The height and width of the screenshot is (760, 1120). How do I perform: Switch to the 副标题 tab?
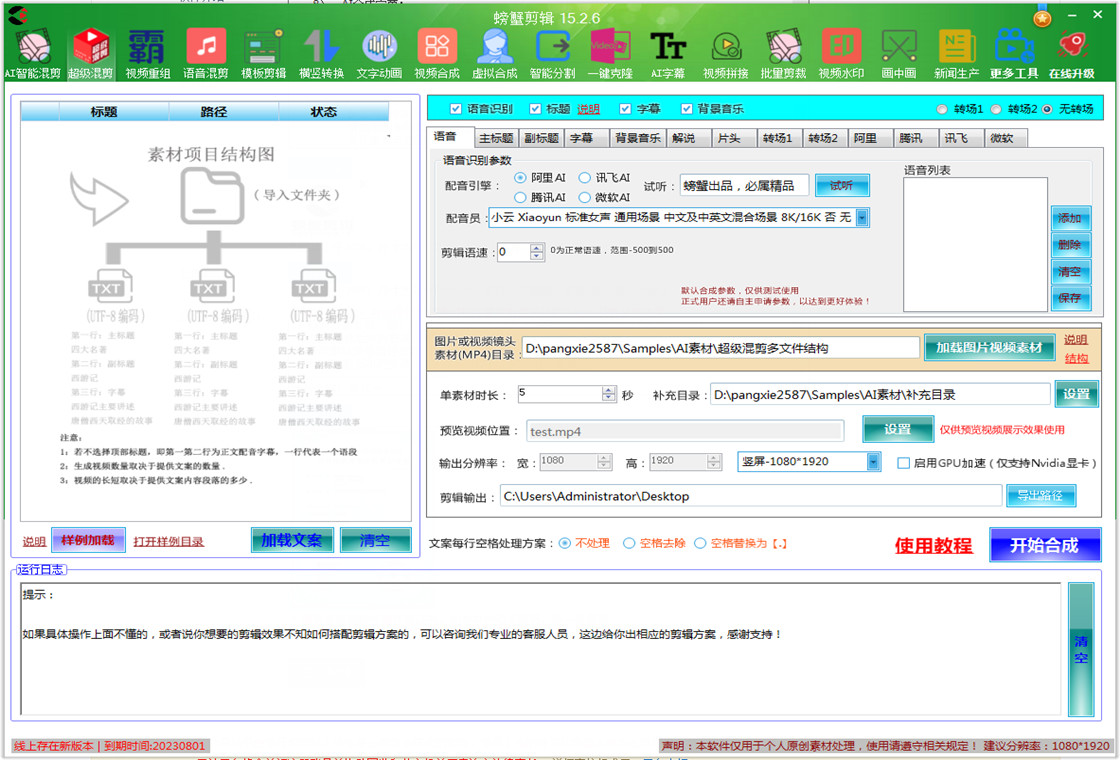point(541,139)
